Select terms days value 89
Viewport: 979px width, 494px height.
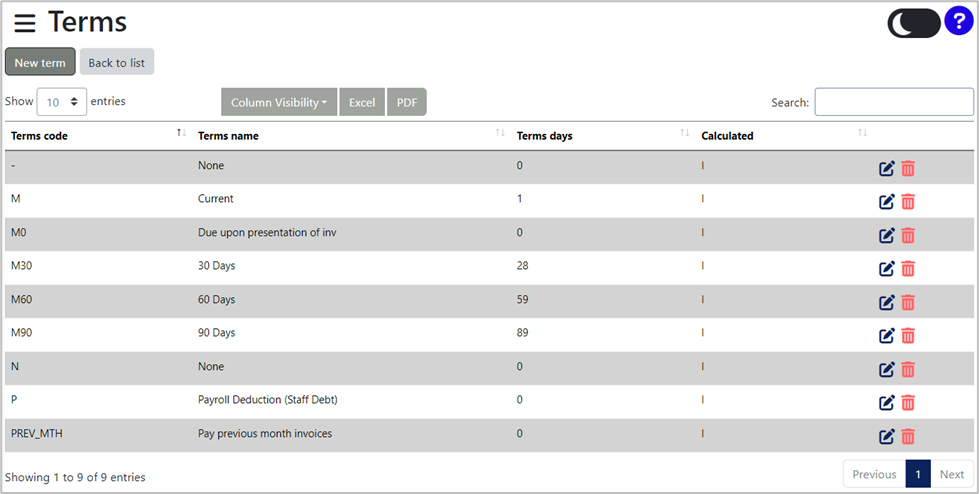click(523, 332)
